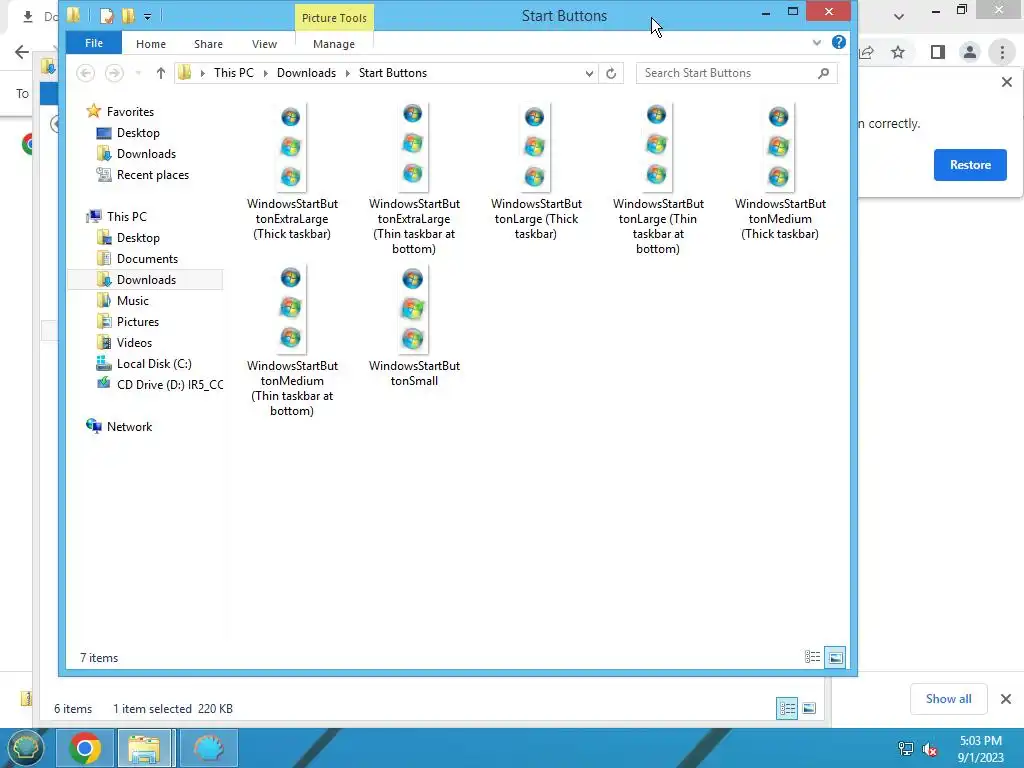Click Show all in Chrome downloads bar

click(x=948, y=699)
